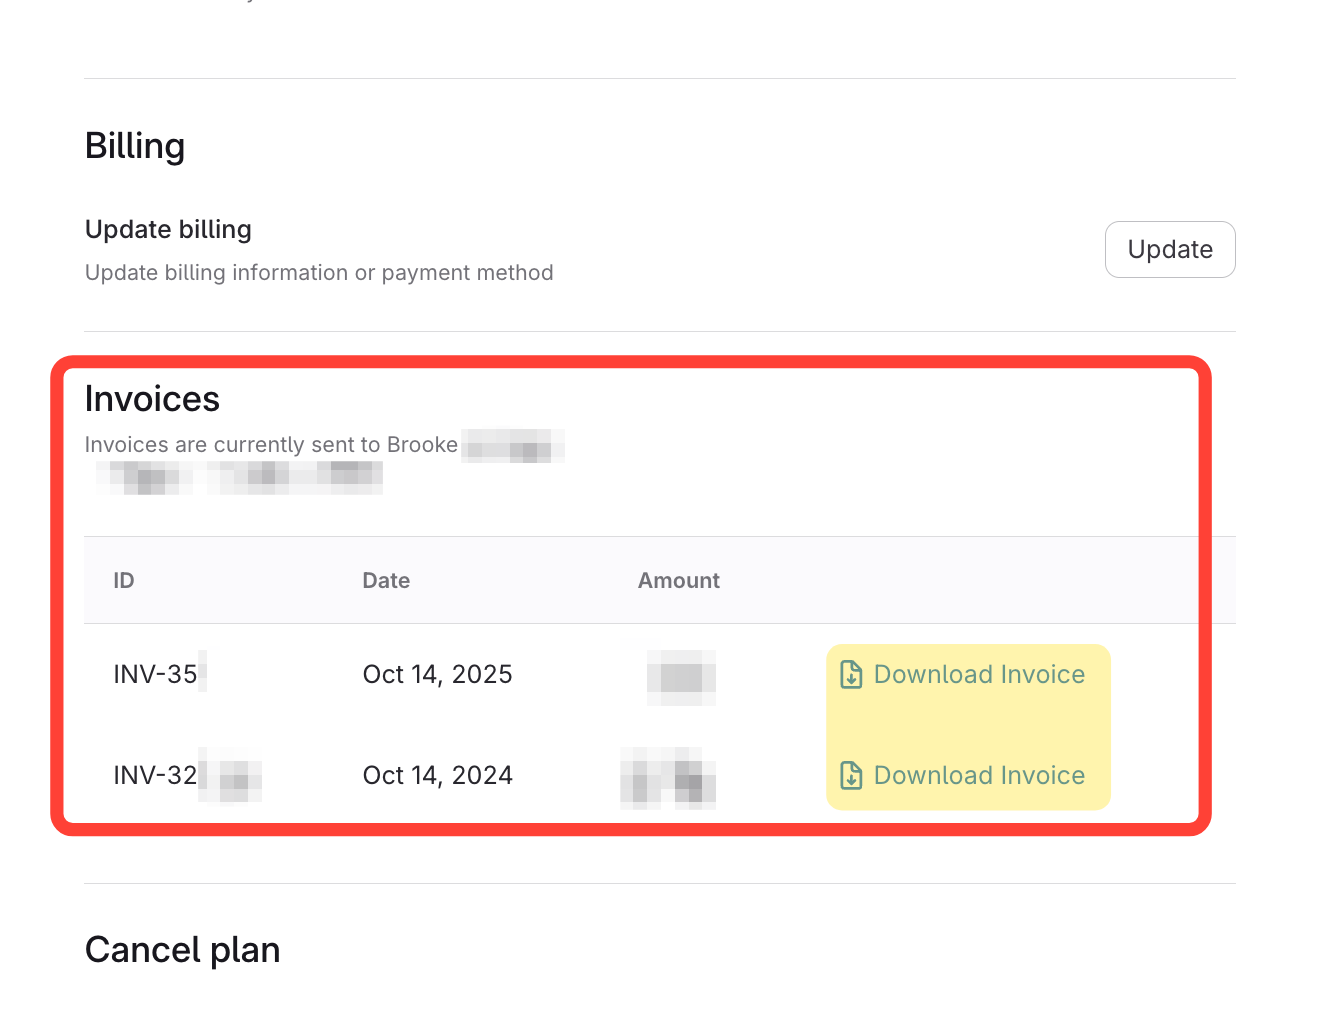Click the Update billing label
This screenshot has width=1322, height=1010.
(x=168, y=230)
